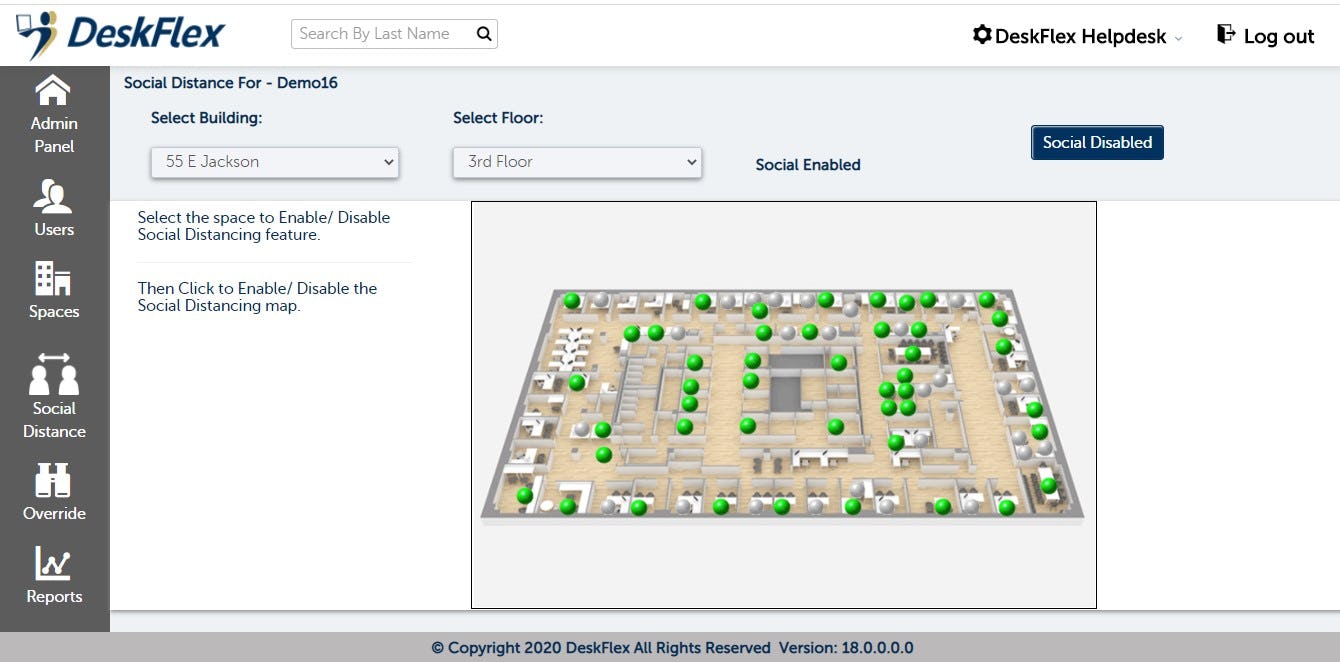Click the search magnifier icon

(x=484, y=33)
